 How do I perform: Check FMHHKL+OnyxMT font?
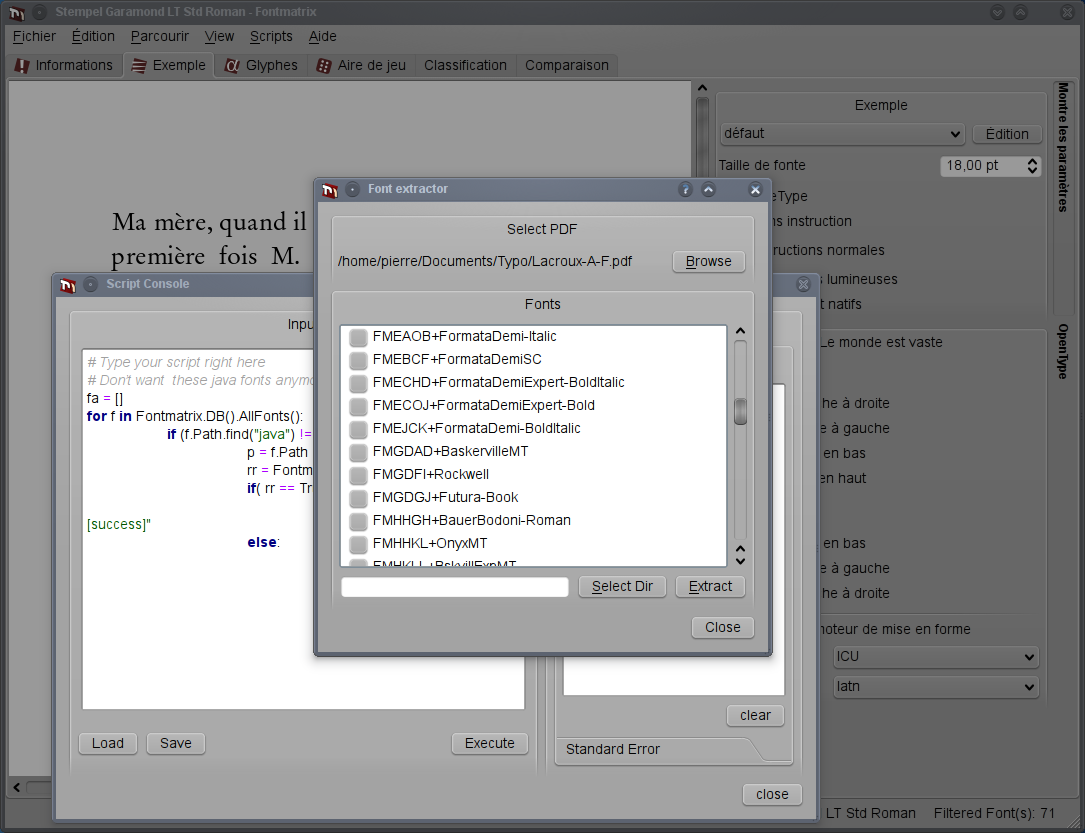pos(358,544)
